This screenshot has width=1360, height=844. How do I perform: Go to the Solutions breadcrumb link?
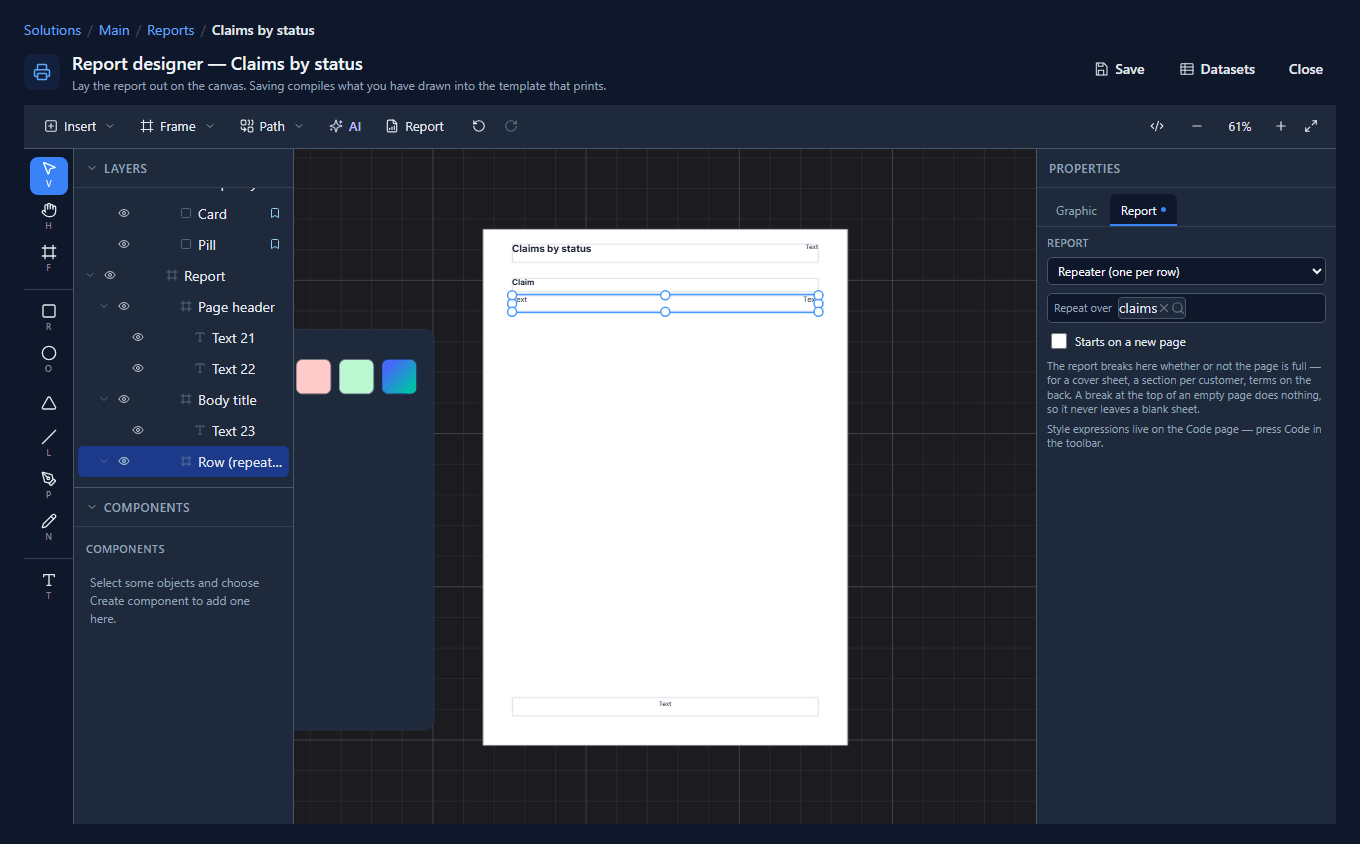coord(53,31)
